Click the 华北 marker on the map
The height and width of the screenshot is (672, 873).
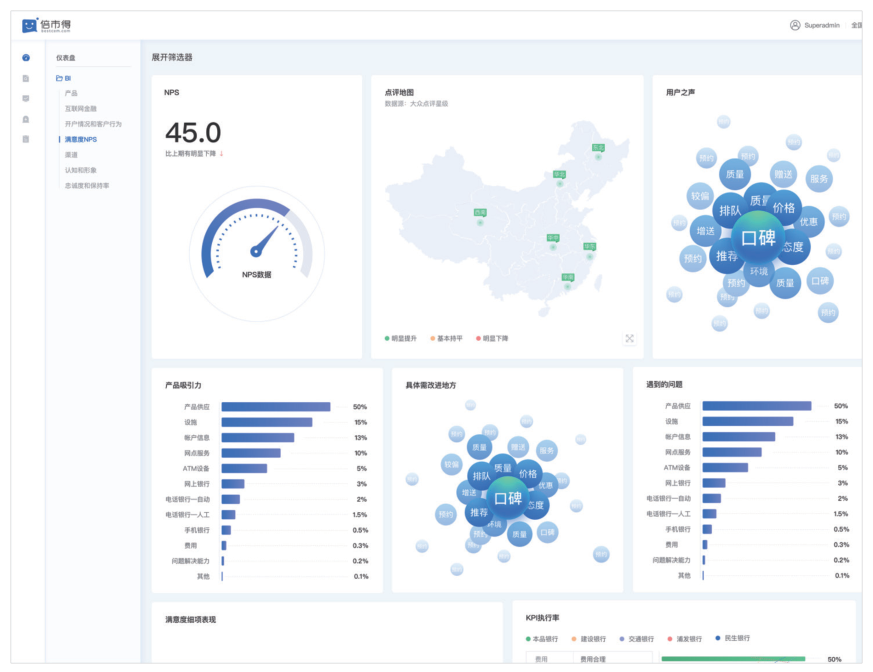click(x=560, y=174)
